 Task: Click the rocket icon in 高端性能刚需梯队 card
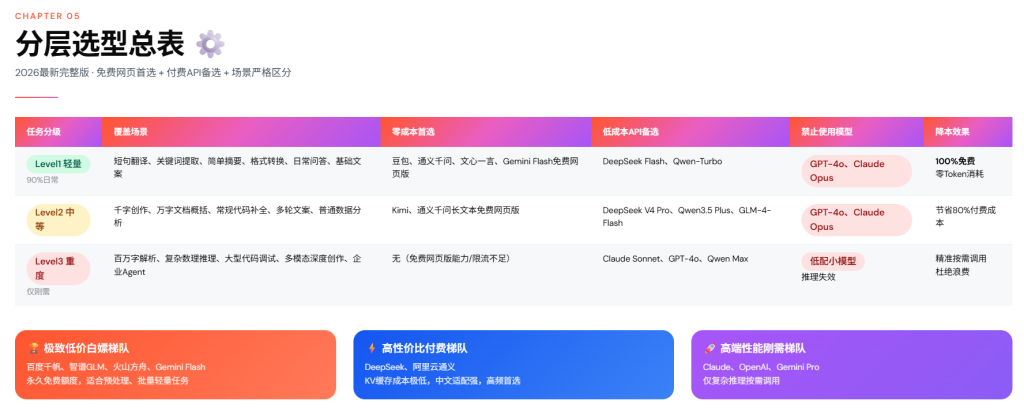click(x=709, y=349)
